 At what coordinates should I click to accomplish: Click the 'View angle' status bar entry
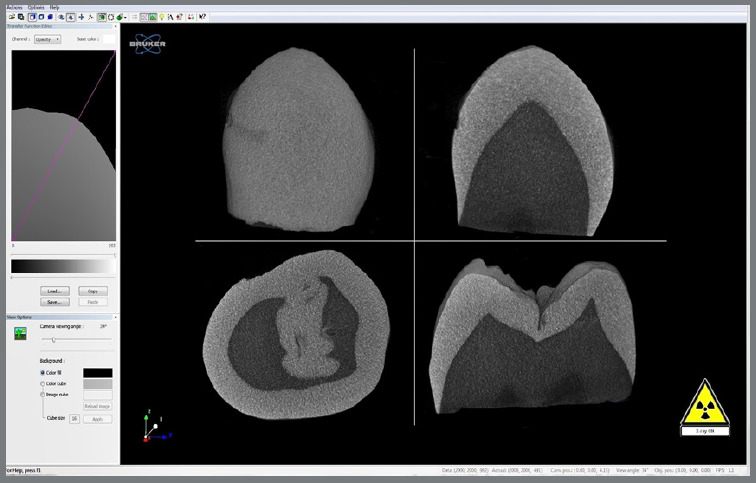coord(632,470)
